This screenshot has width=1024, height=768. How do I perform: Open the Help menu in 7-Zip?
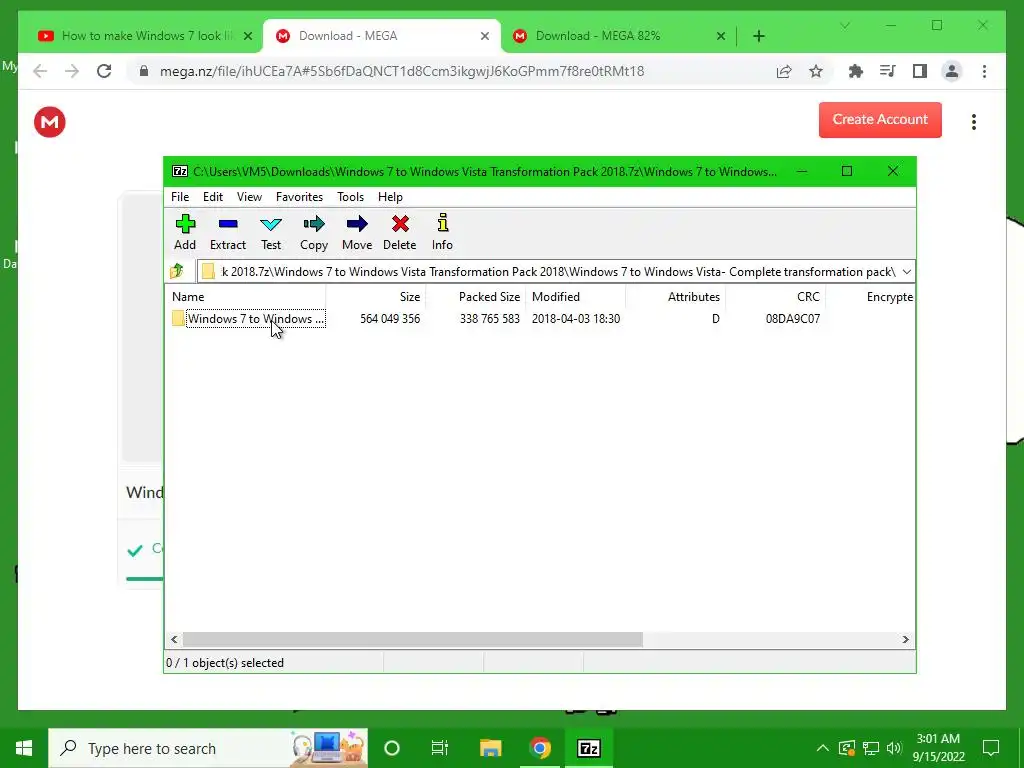(x=390, y=197)
